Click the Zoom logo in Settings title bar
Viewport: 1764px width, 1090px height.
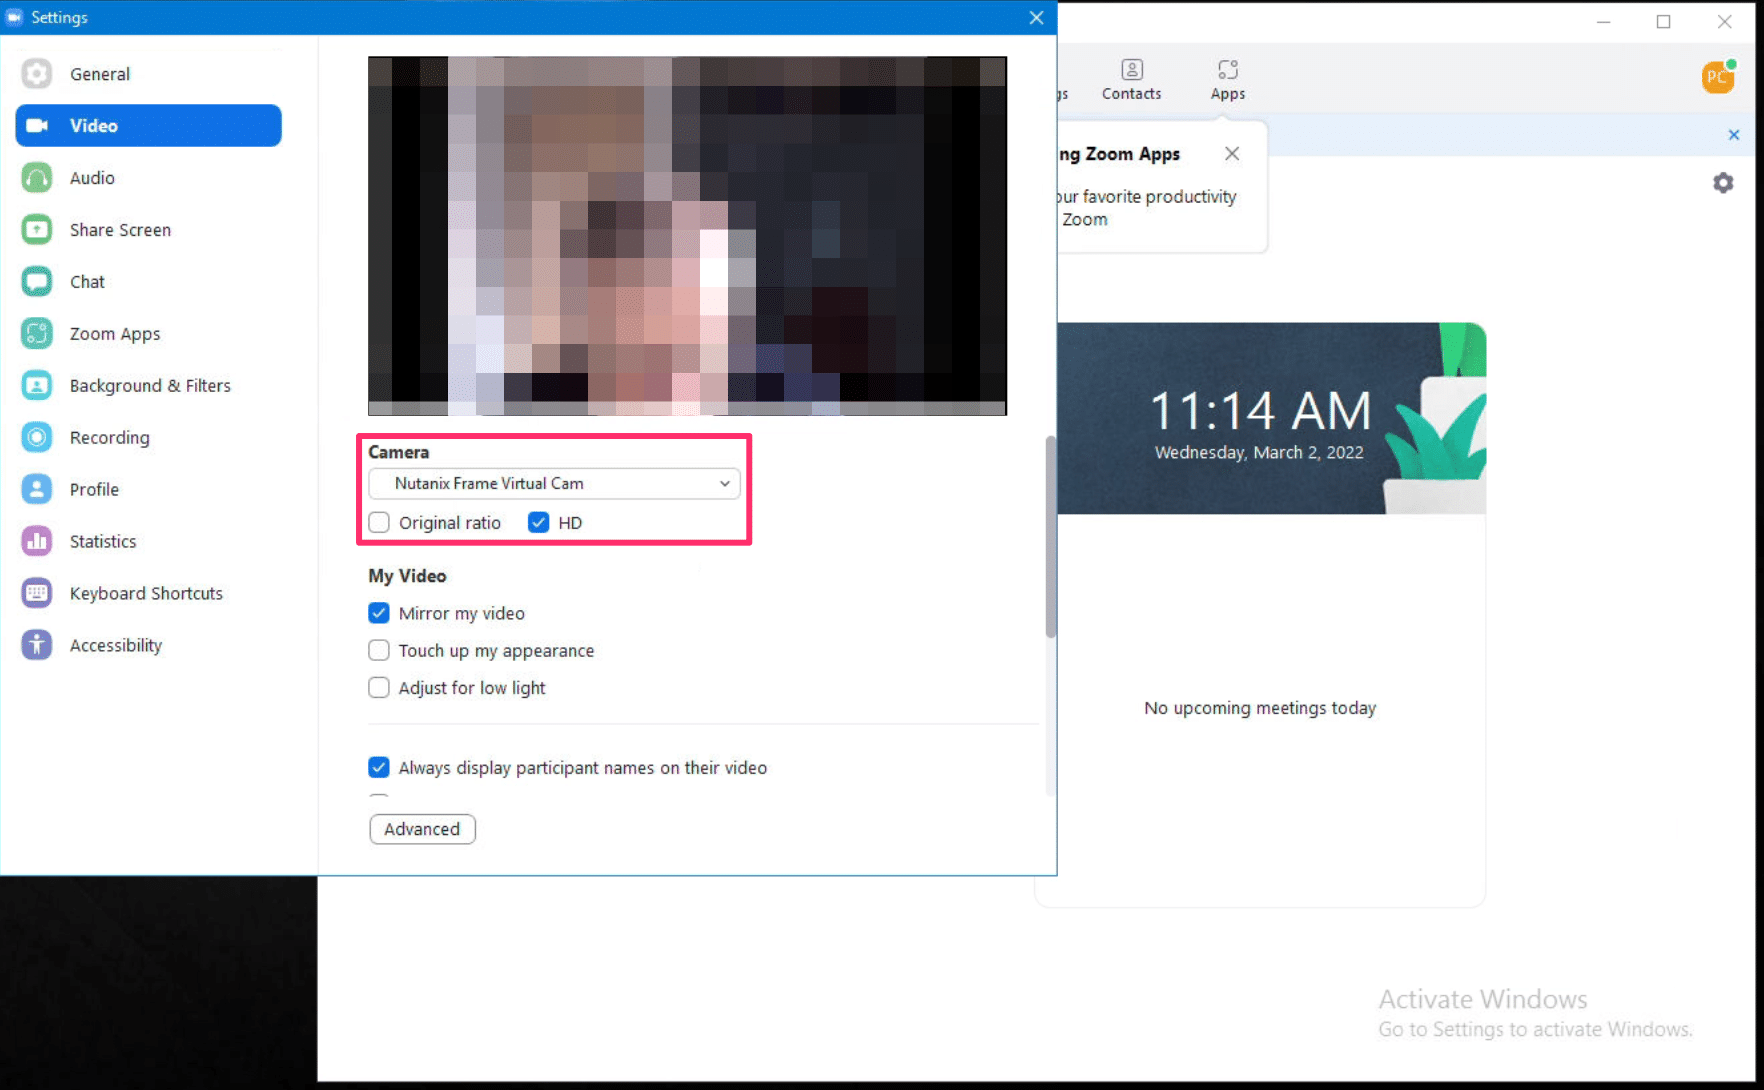[x=14, y=17]
